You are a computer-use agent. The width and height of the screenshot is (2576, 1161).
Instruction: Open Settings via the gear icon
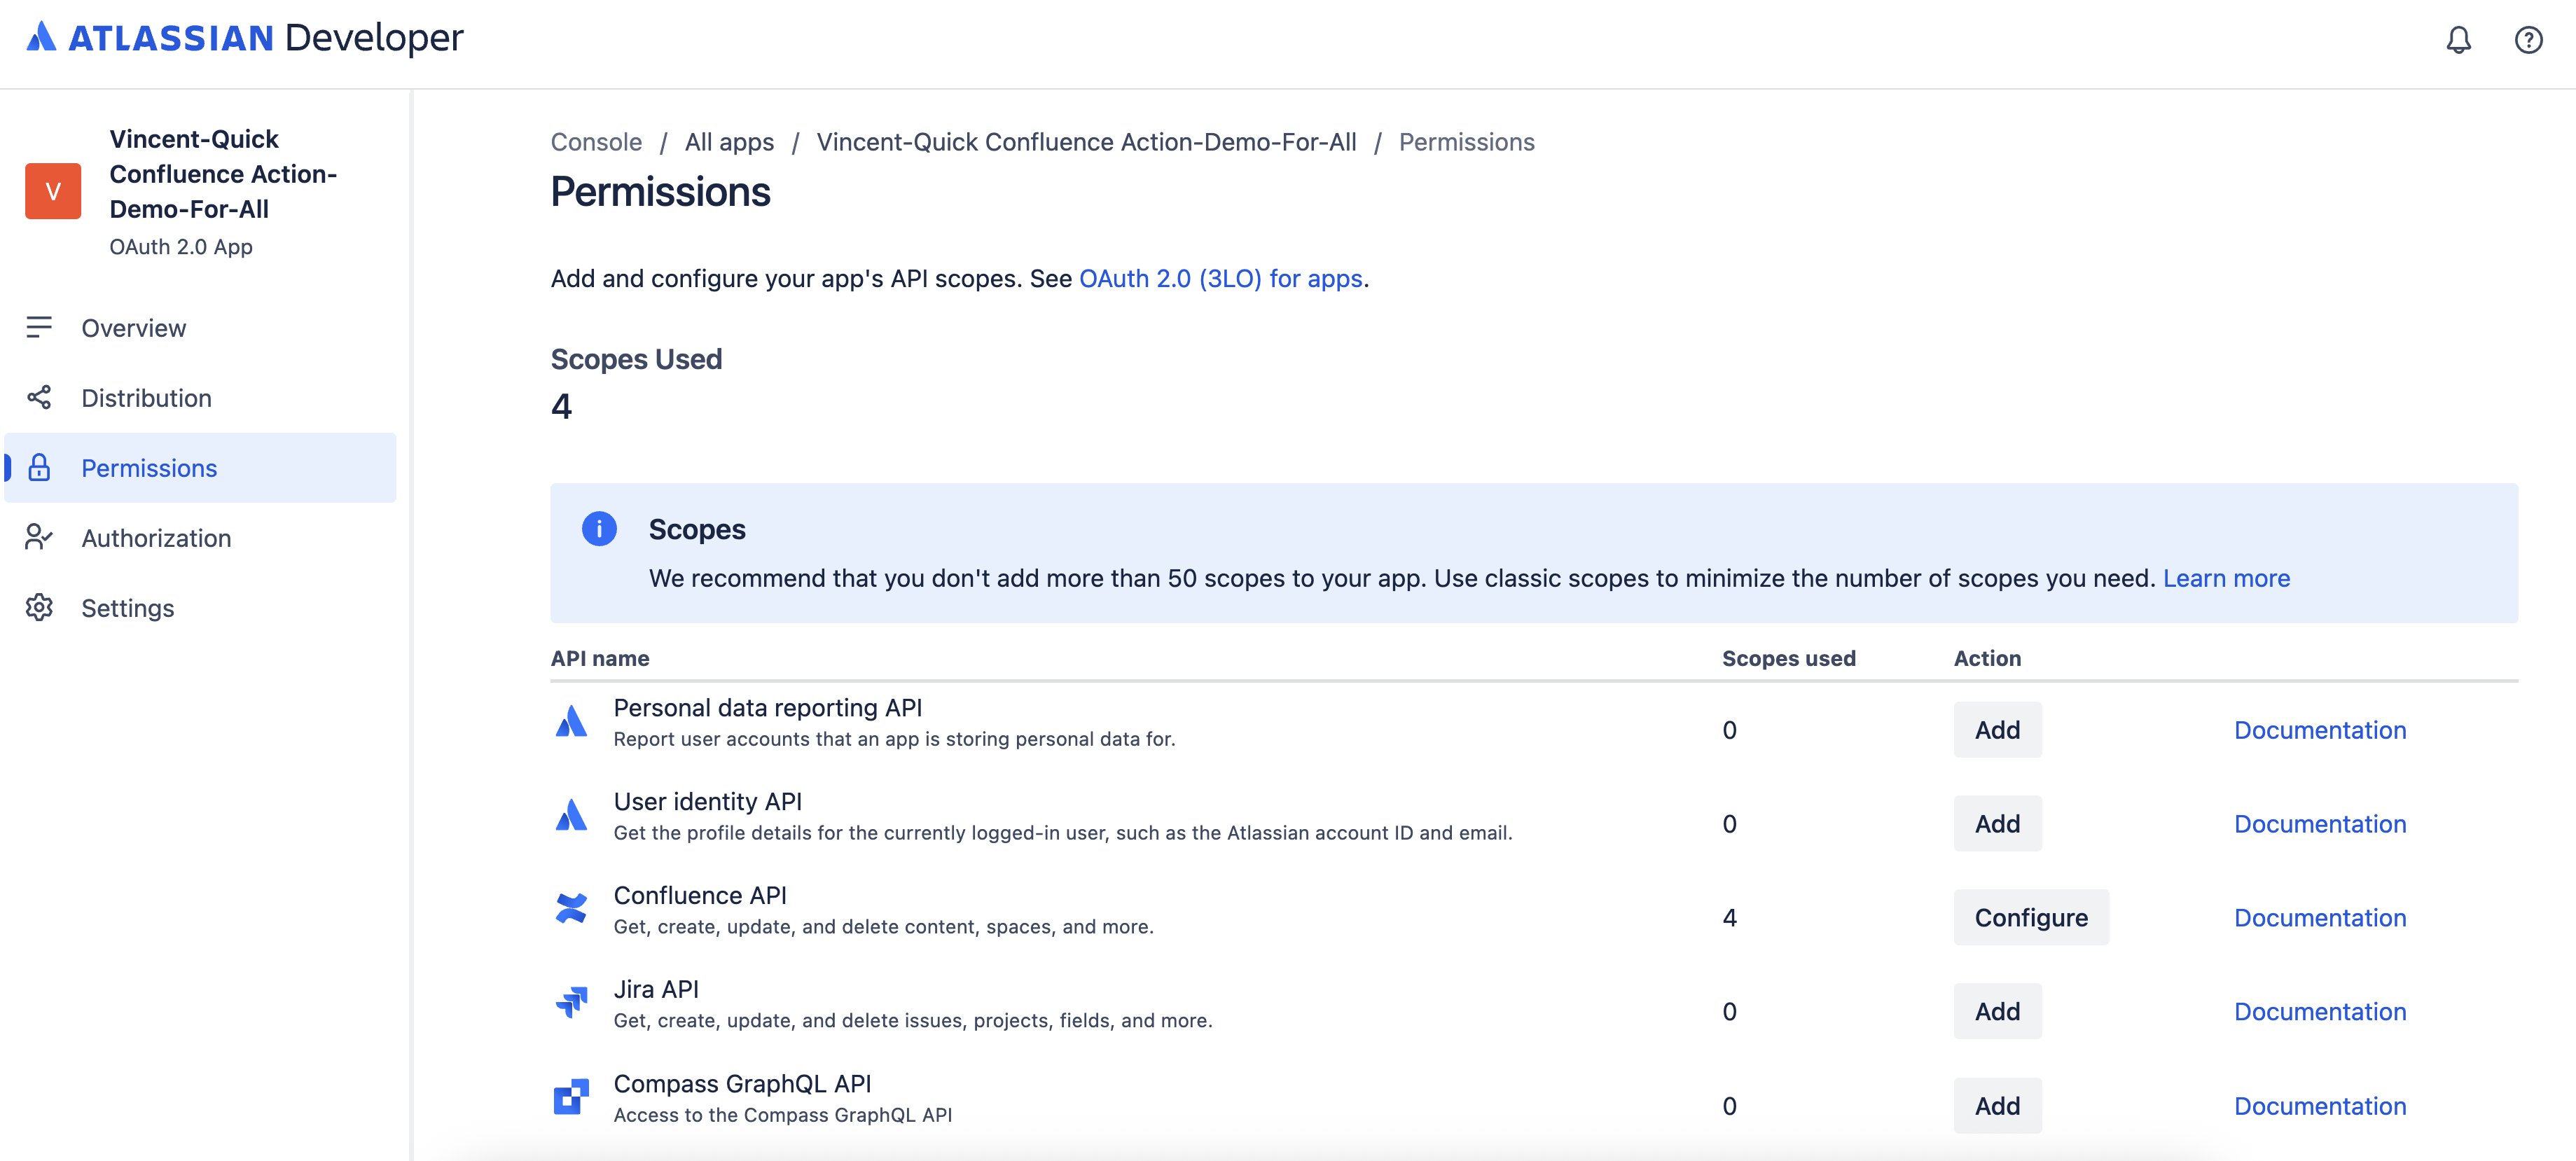point(40,607)
